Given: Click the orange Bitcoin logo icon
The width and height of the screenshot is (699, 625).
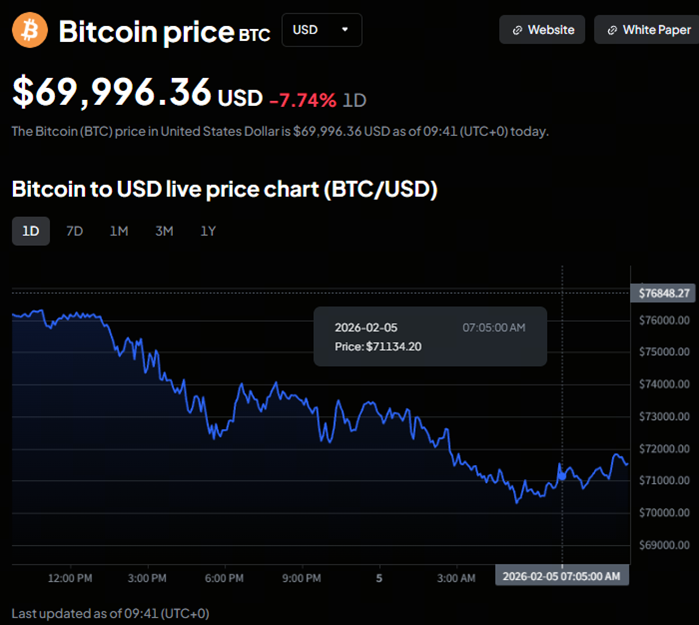Looking at the screenshot, I should [x=30, y=30].
